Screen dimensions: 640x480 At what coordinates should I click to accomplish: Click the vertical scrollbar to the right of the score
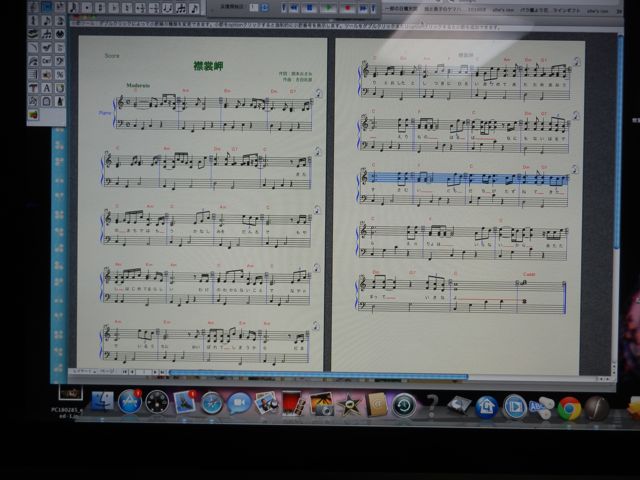619,143
